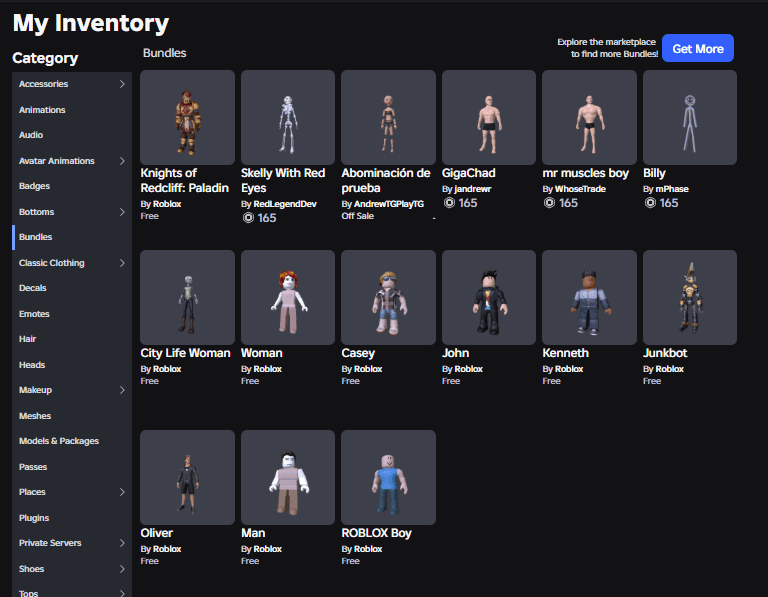Click the Free label under John
This screenshot has height=597, width=768.
pyautogui.click(x=451, y=381)
